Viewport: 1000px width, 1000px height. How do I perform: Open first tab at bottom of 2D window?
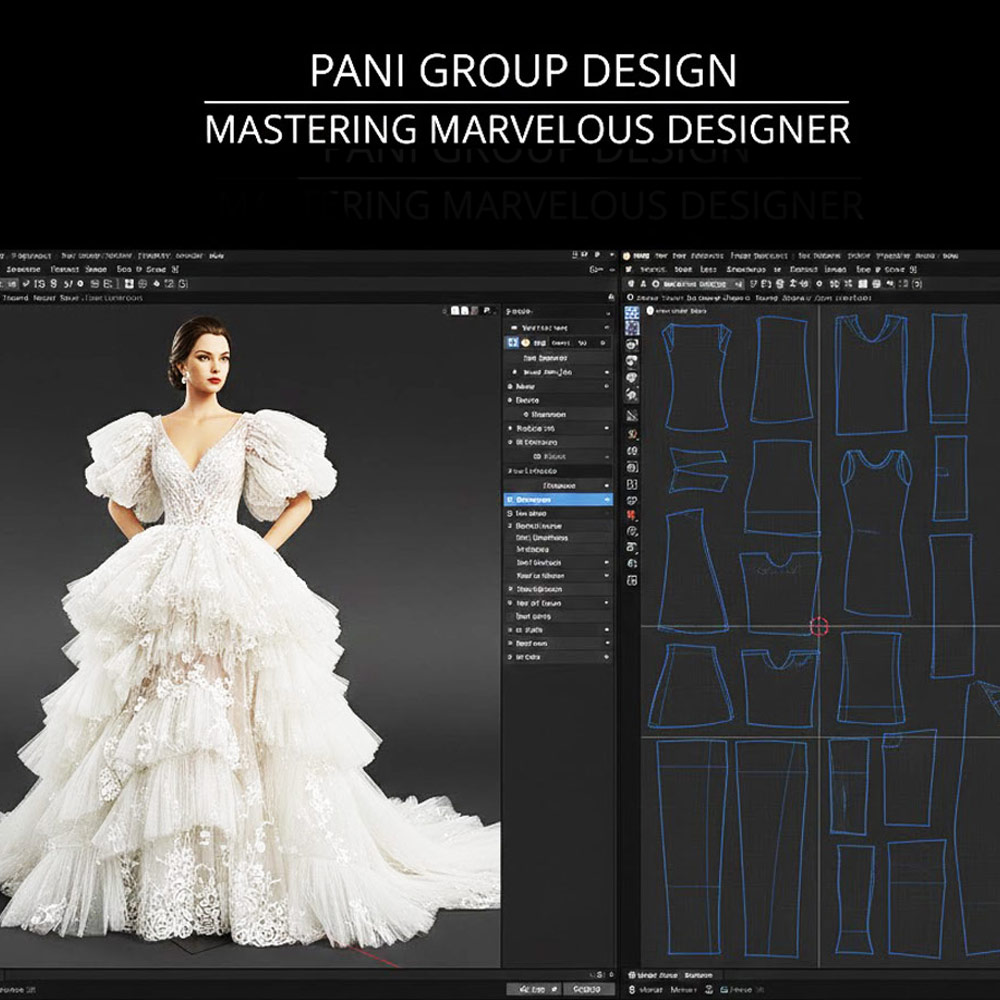653,975
